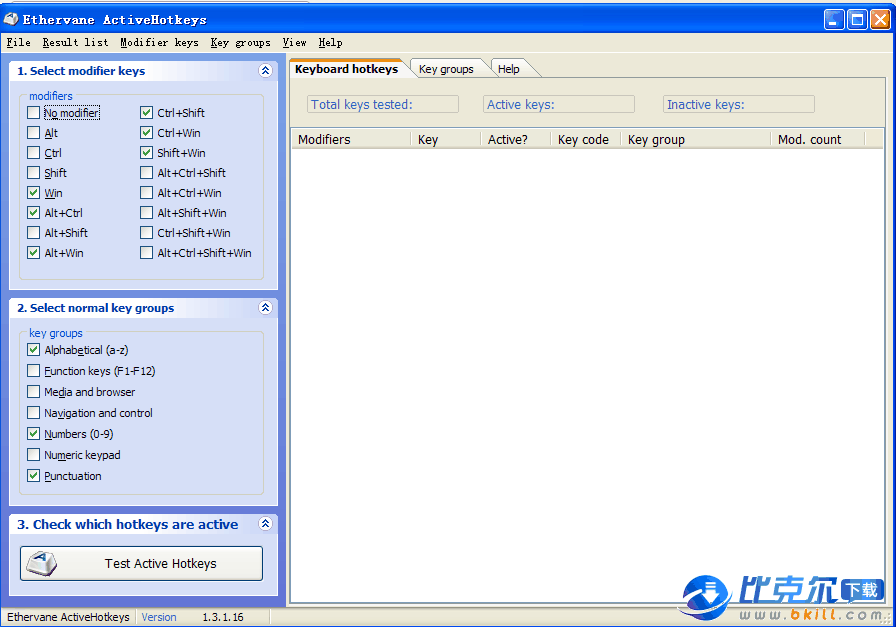Image resolution: width=896 pixels, height=627 pixels.
Task: Open the Key groups menu
Action: pos(240,42)
